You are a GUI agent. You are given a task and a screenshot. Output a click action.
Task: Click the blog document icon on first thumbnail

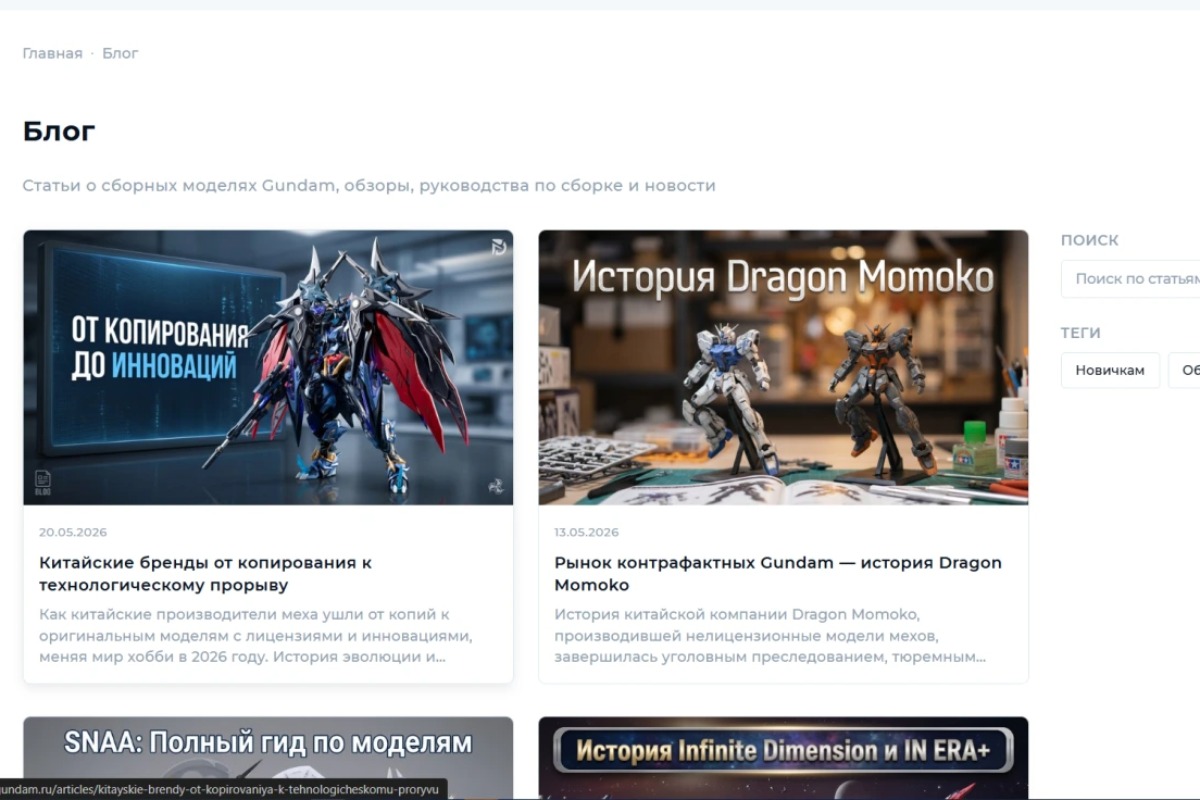[x=43, y=482]
